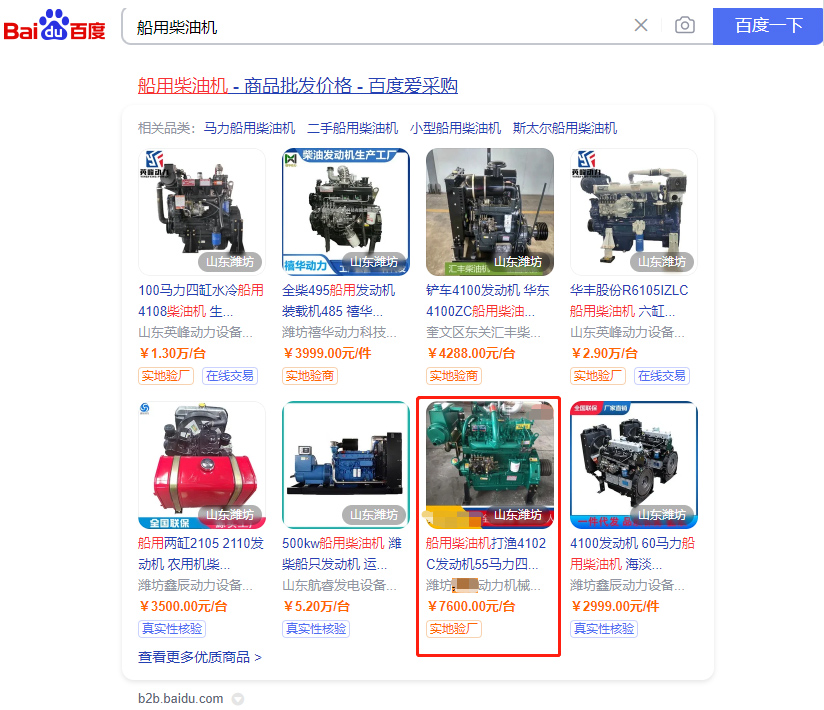The height and width of the screenshot is (710, 824).
Task: Click 实地验商 tag under ¥4288.00元/台
Action: (x=454, y=376)
